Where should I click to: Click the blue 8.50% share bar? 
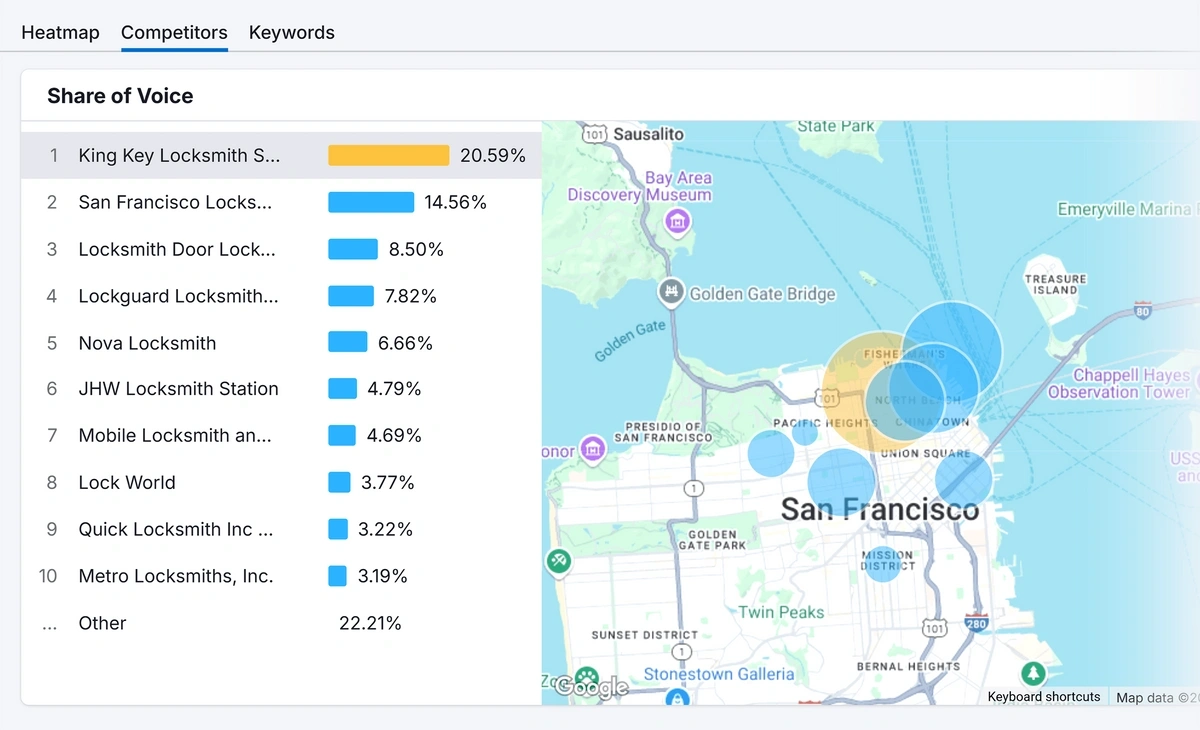[x=353, y=249]
